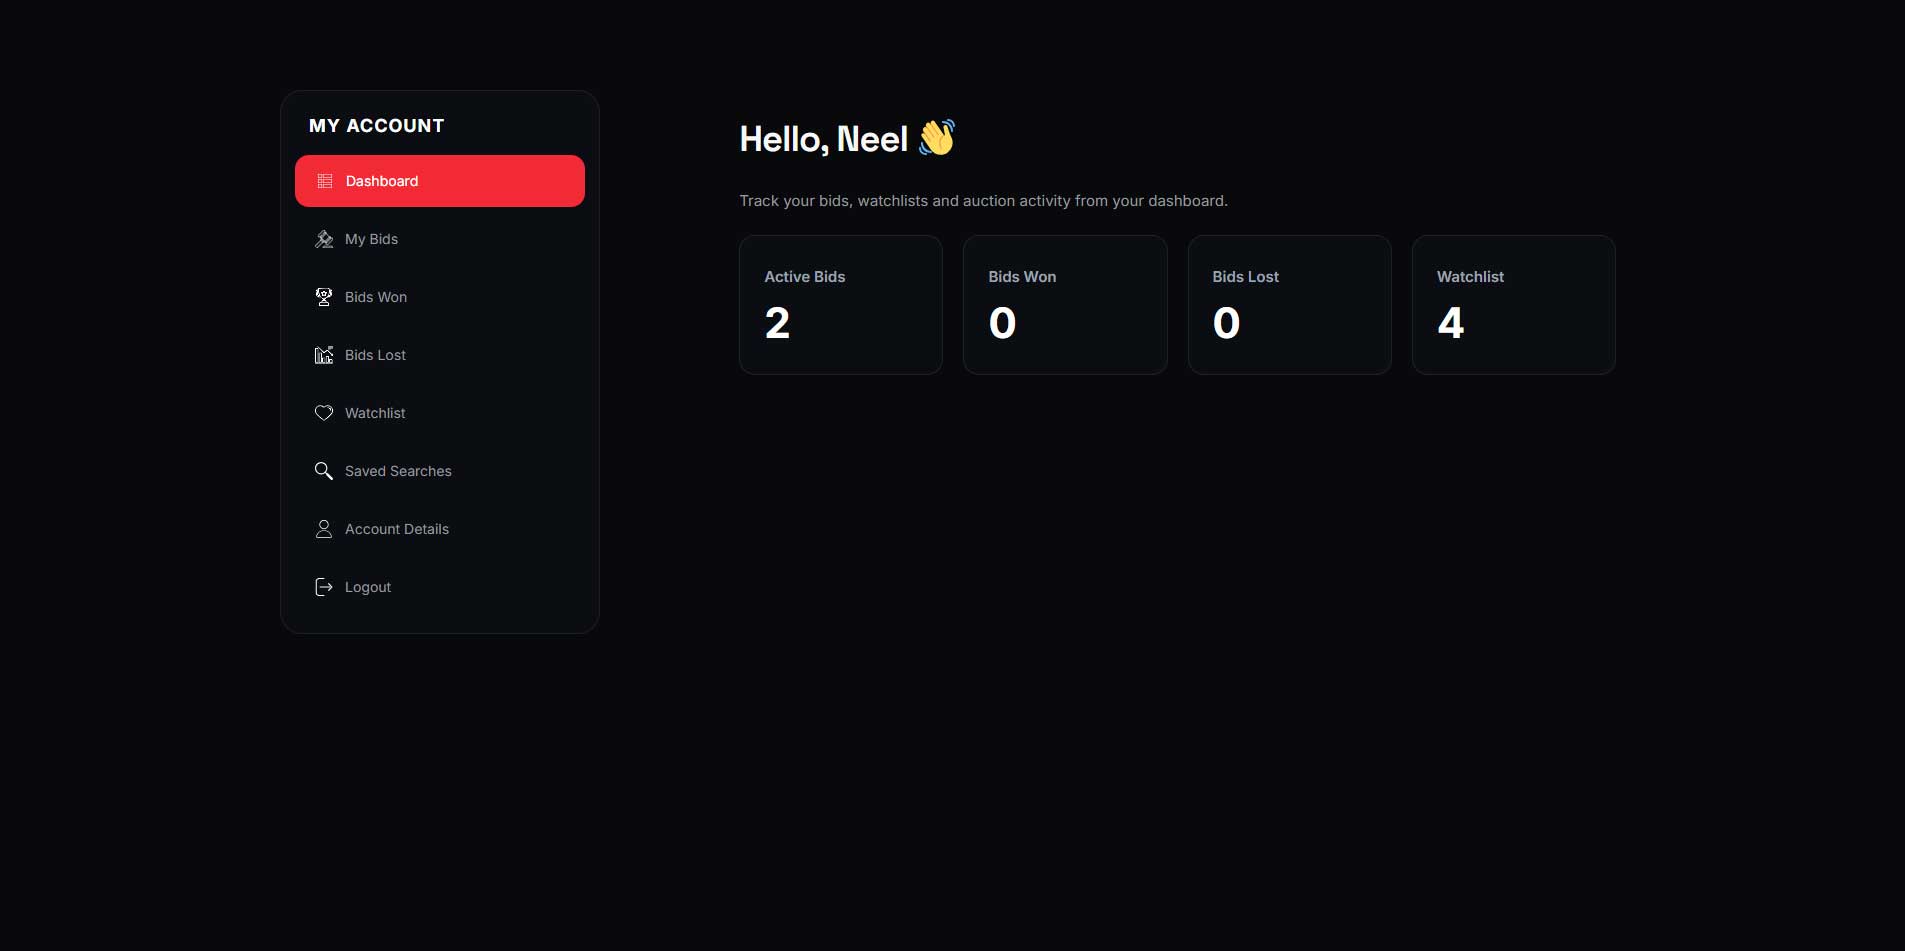Select the Bids Won stat card
This screenshot has height=951, width=1905.
[x=1065, y=305]
